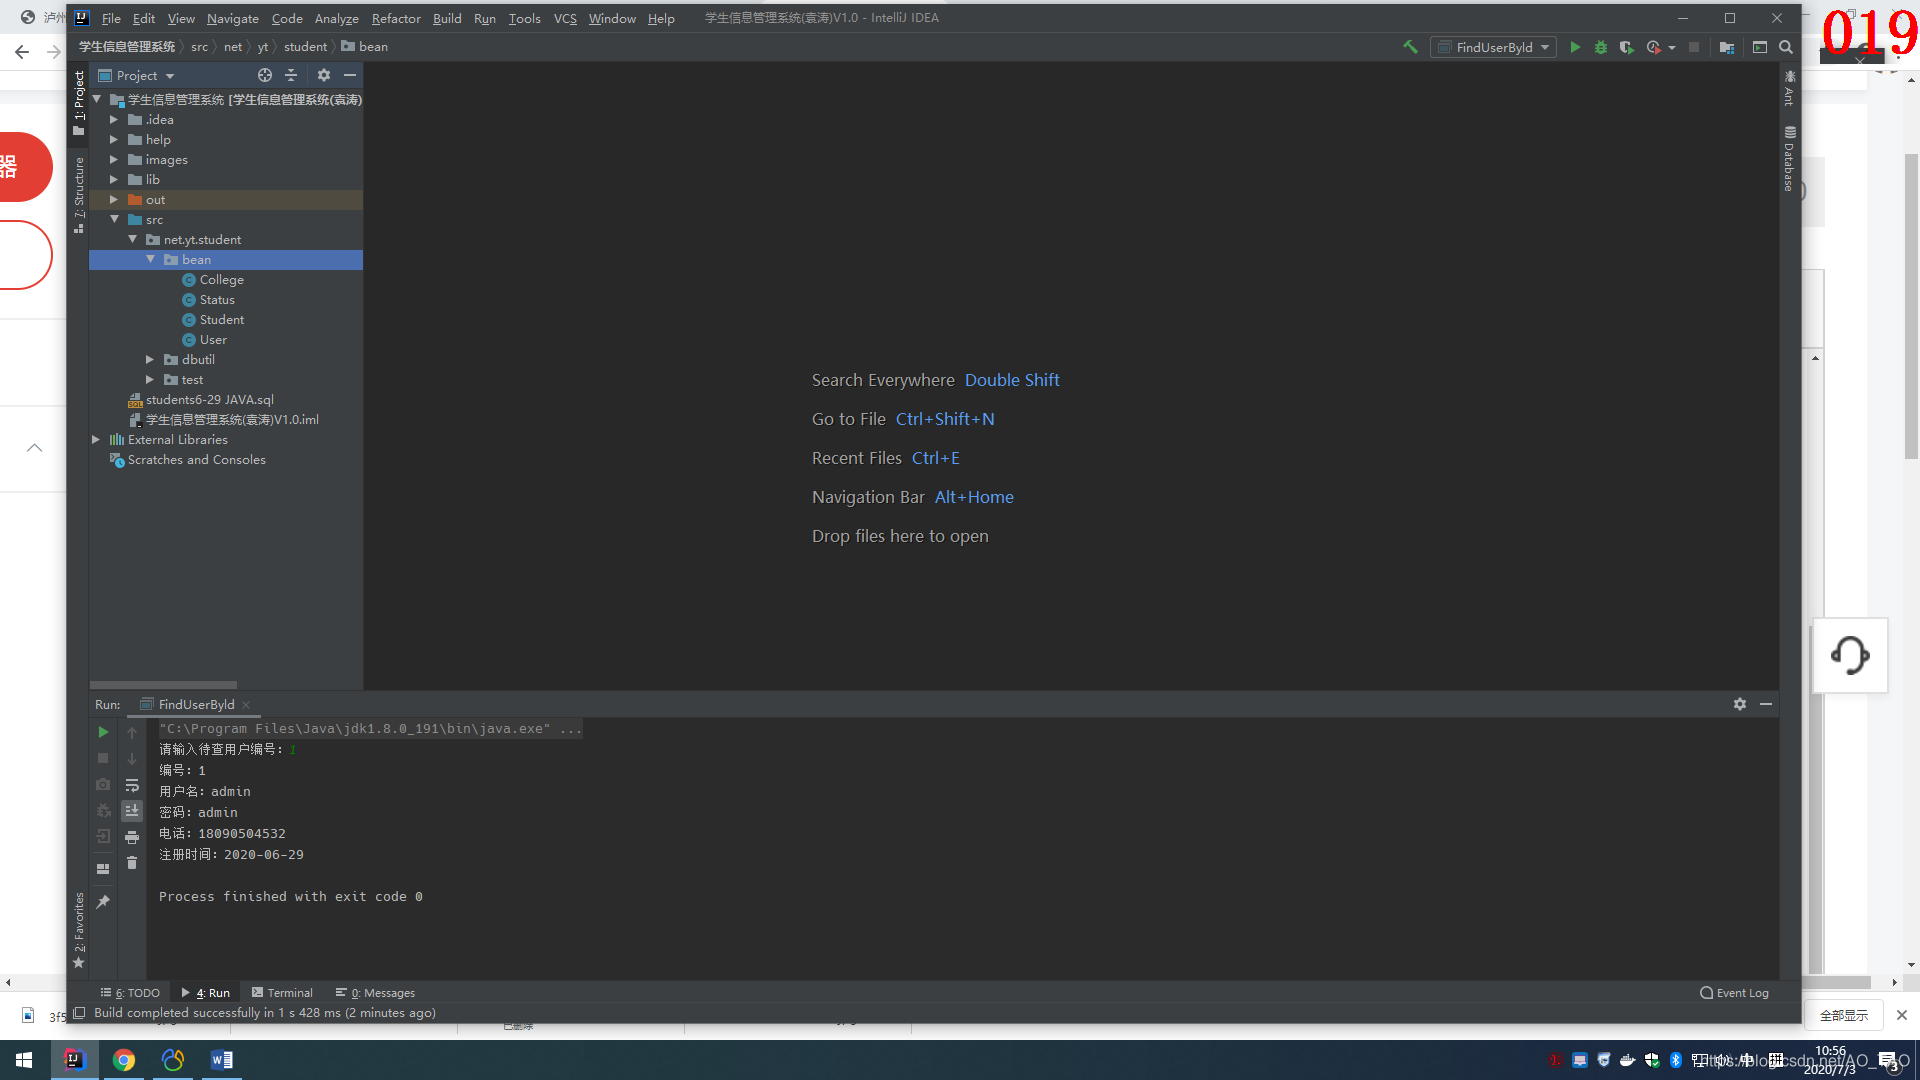Click locate/select opened file target icon
This screenshot has width=1920, height=1080.
coord(265,75)
